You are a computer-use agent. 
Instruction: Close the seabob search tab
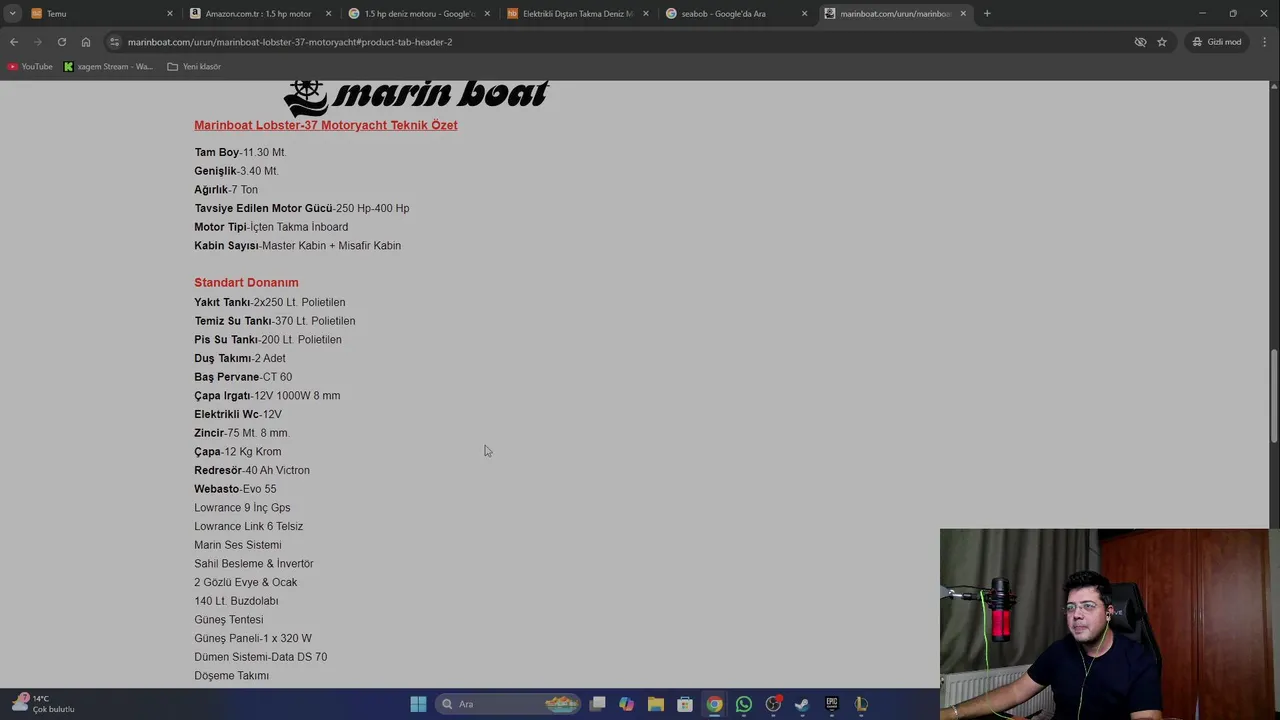click(804, 14)
